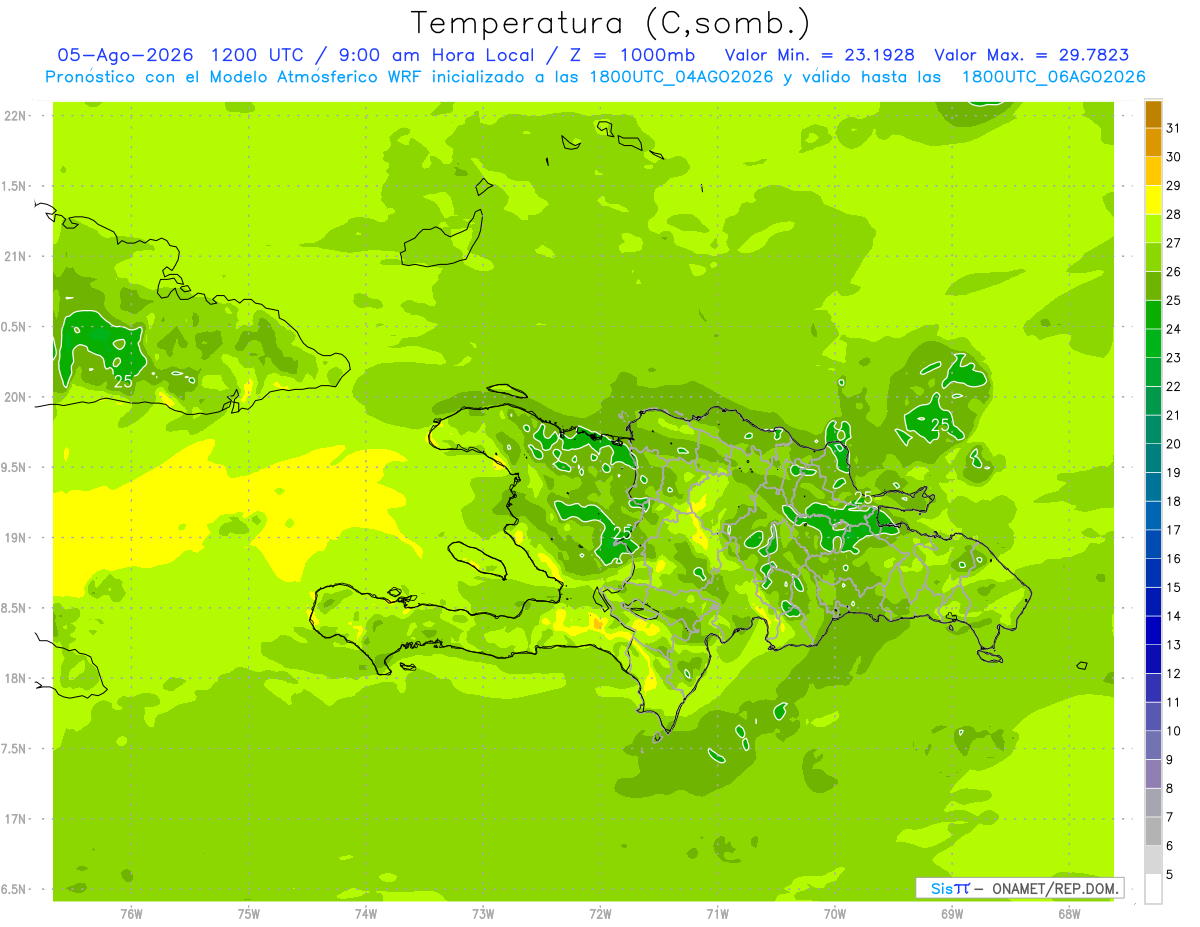Click the '18N' latitude label
1200x927 pixels.
(15, 678)
